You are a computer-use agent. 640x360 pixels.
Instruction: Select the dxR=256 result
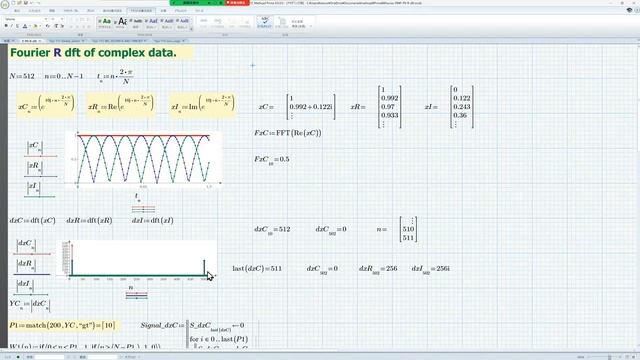click(x=378, y=269)
